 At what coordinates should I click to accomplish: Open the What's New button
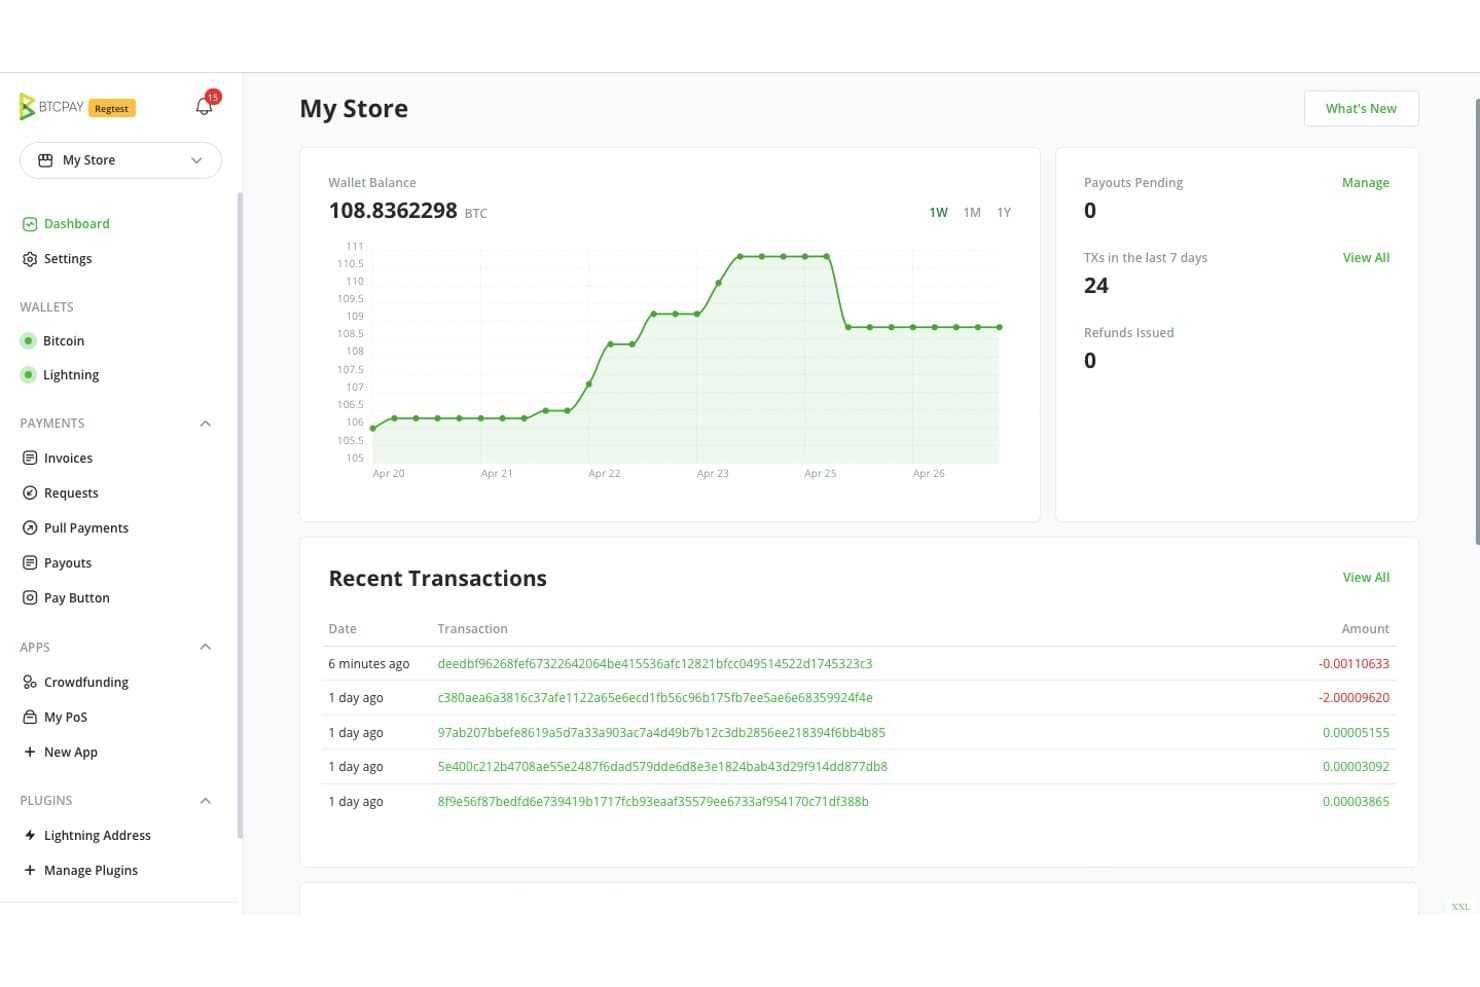click(x=1361, y=108)
